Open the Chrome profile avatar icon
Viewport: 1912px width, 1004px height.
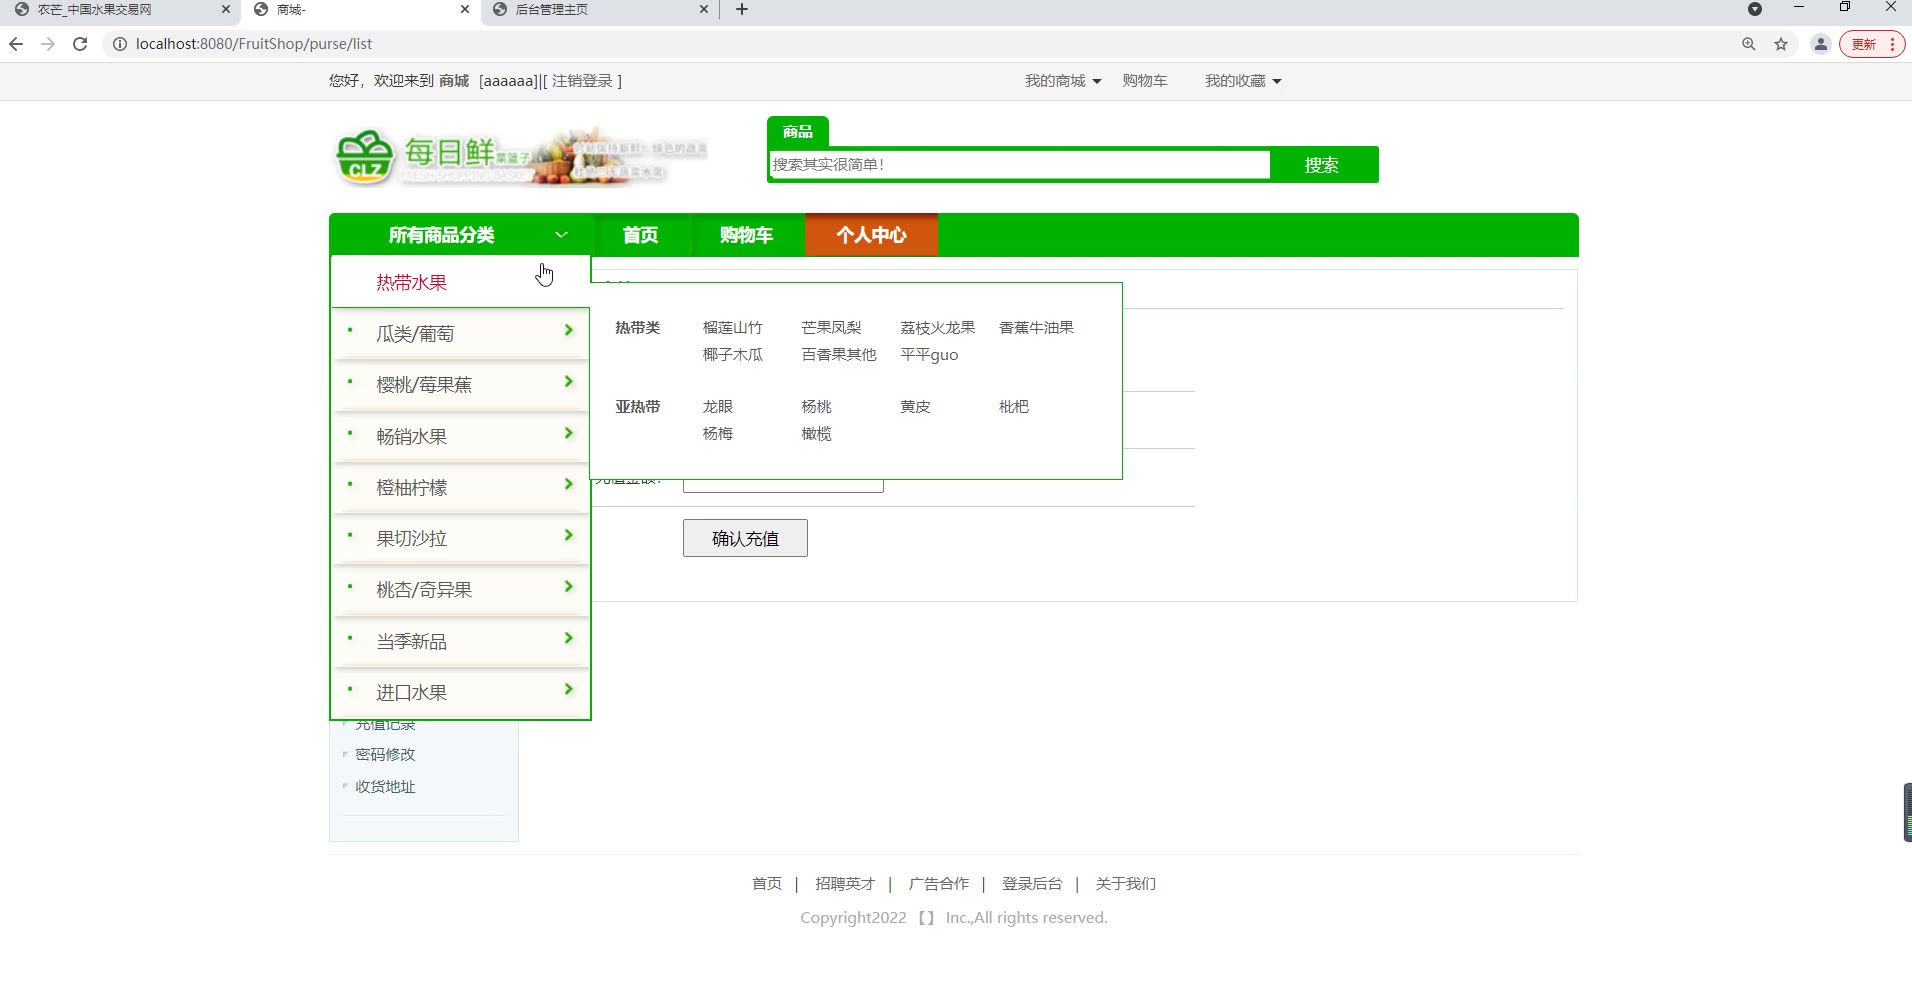(x=1820, y=44)
